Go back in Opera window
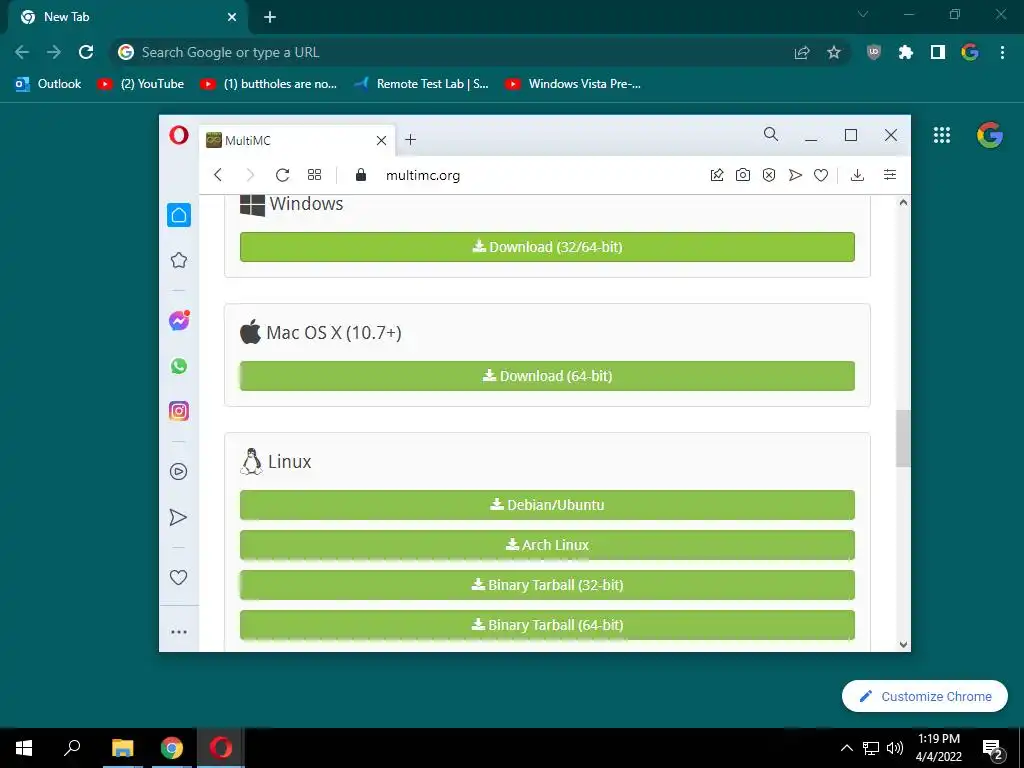 (x=218, y=175)
